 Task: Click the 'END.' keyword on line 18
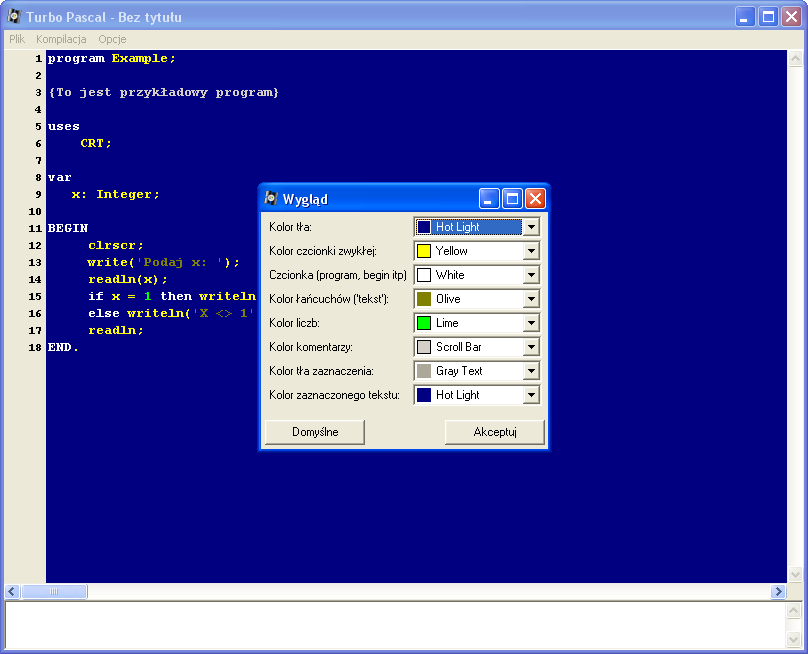[63, 347]
